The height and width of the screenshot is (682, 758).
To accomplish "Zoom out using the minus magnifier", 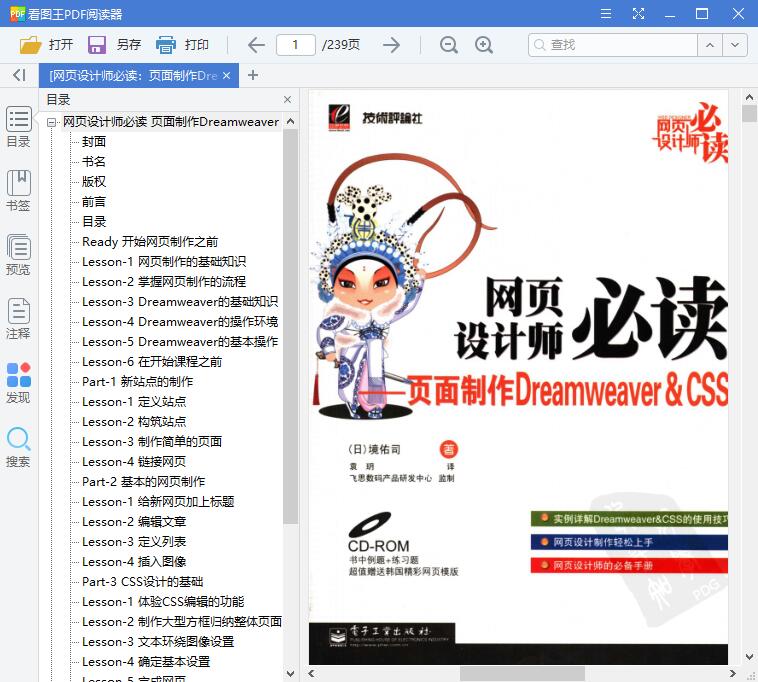I will [x=449, y=45].
